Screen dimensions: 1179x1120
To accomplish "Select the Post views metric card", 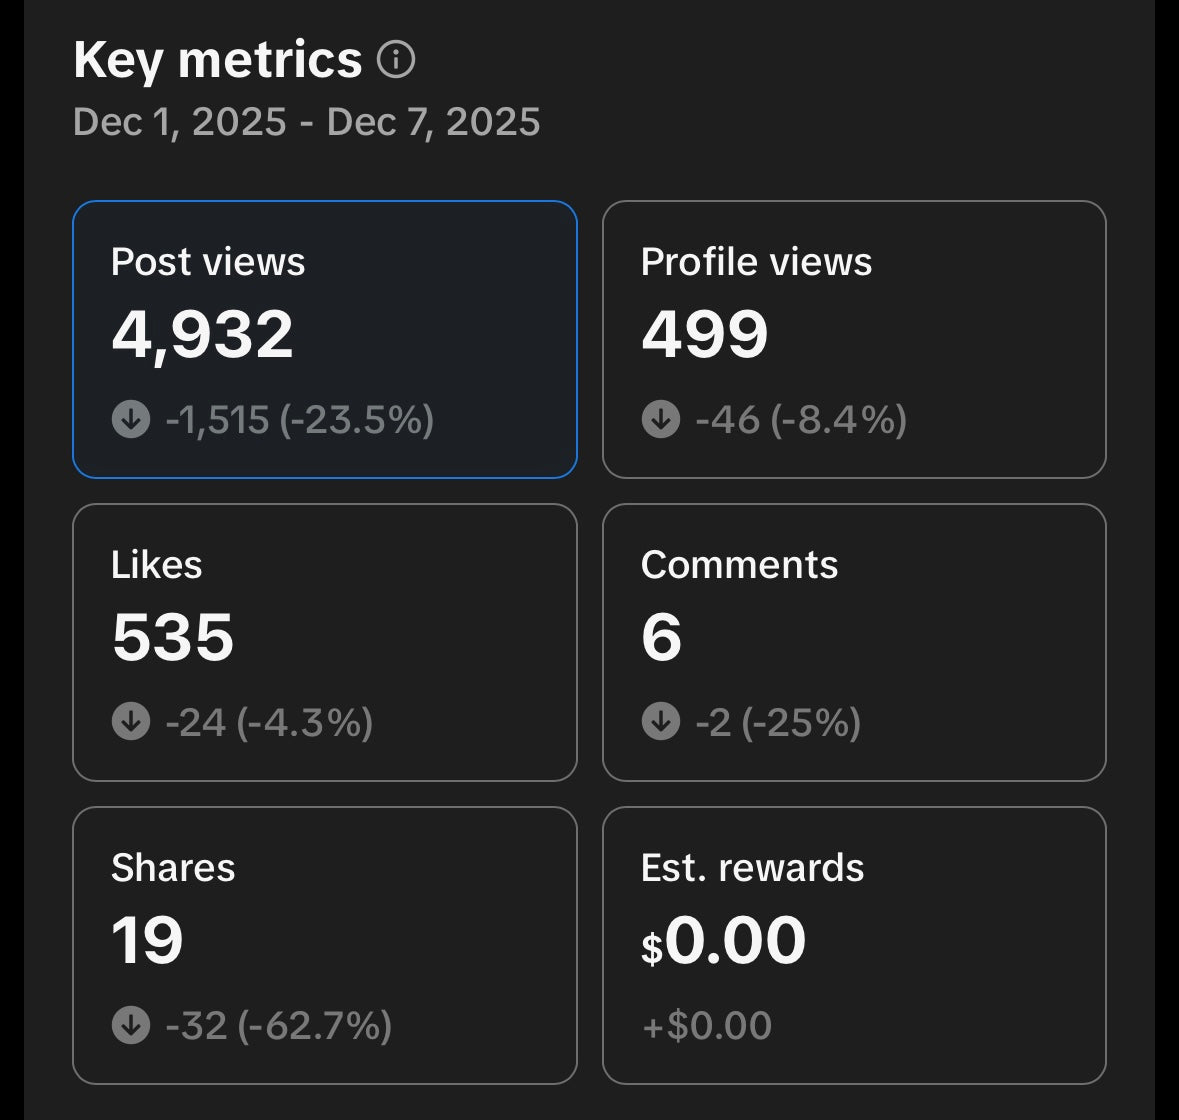I will [x=325, y=340].
